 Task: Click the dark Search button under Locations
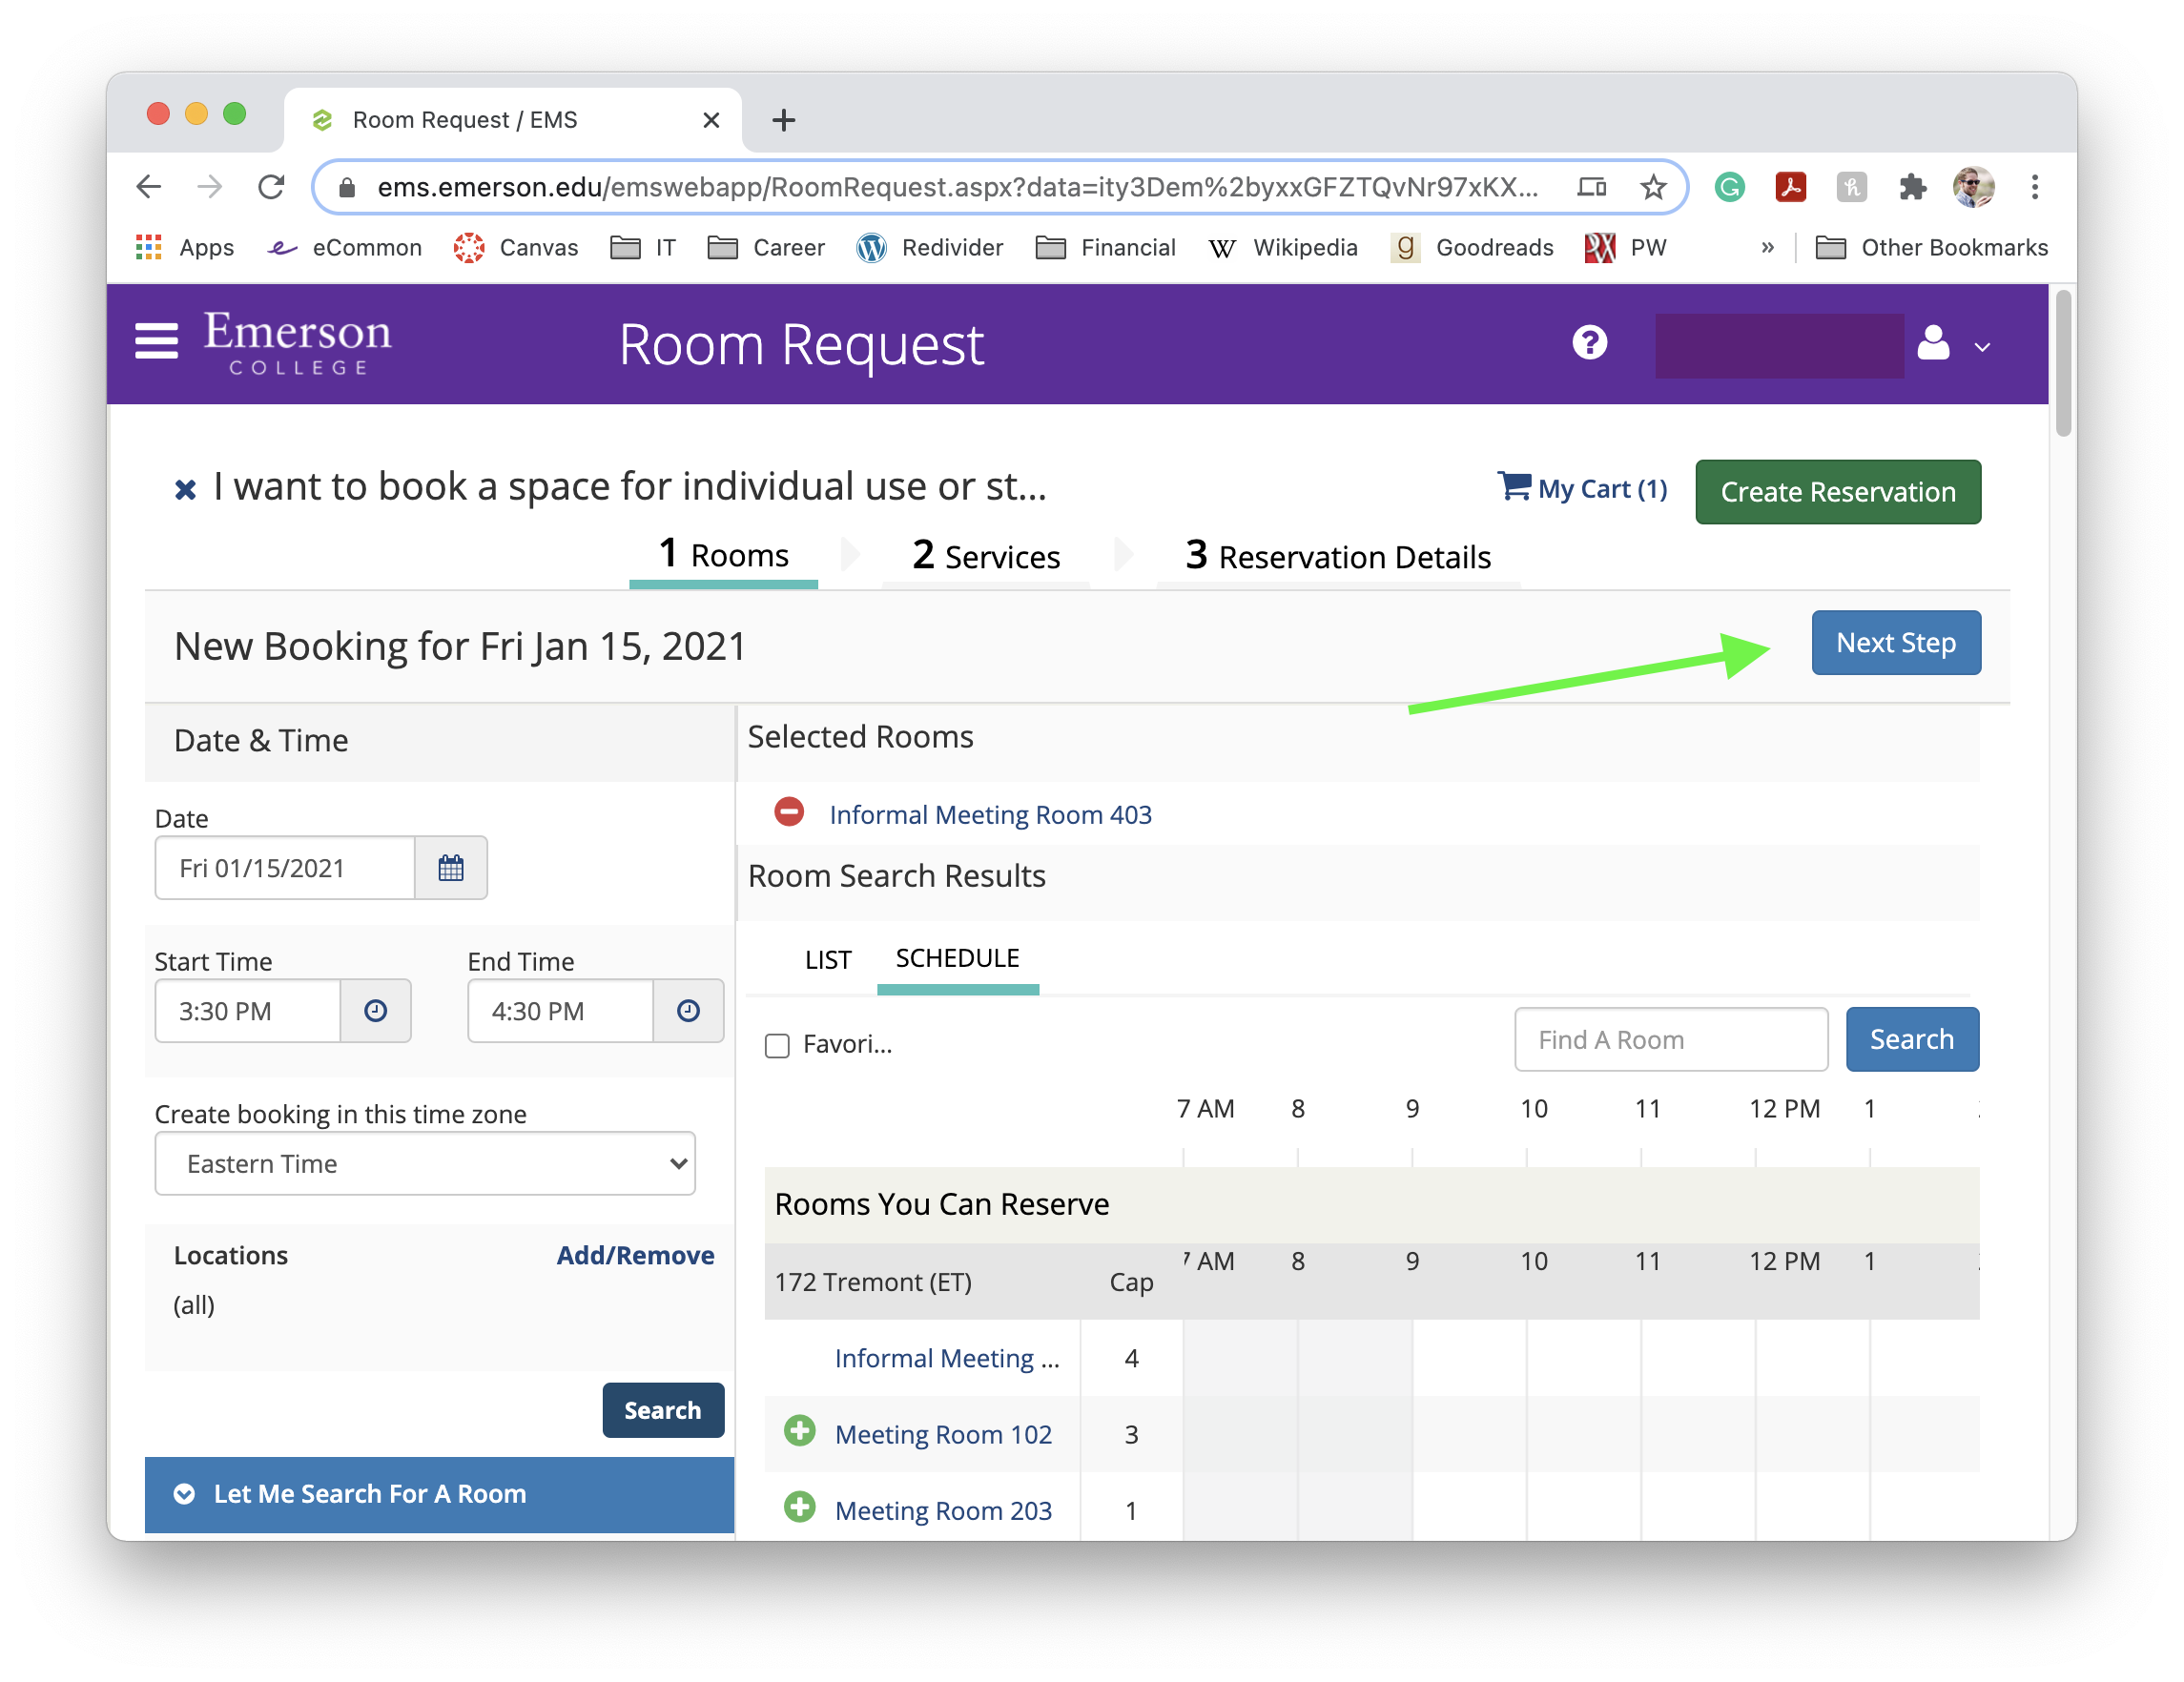[663, 1411]
